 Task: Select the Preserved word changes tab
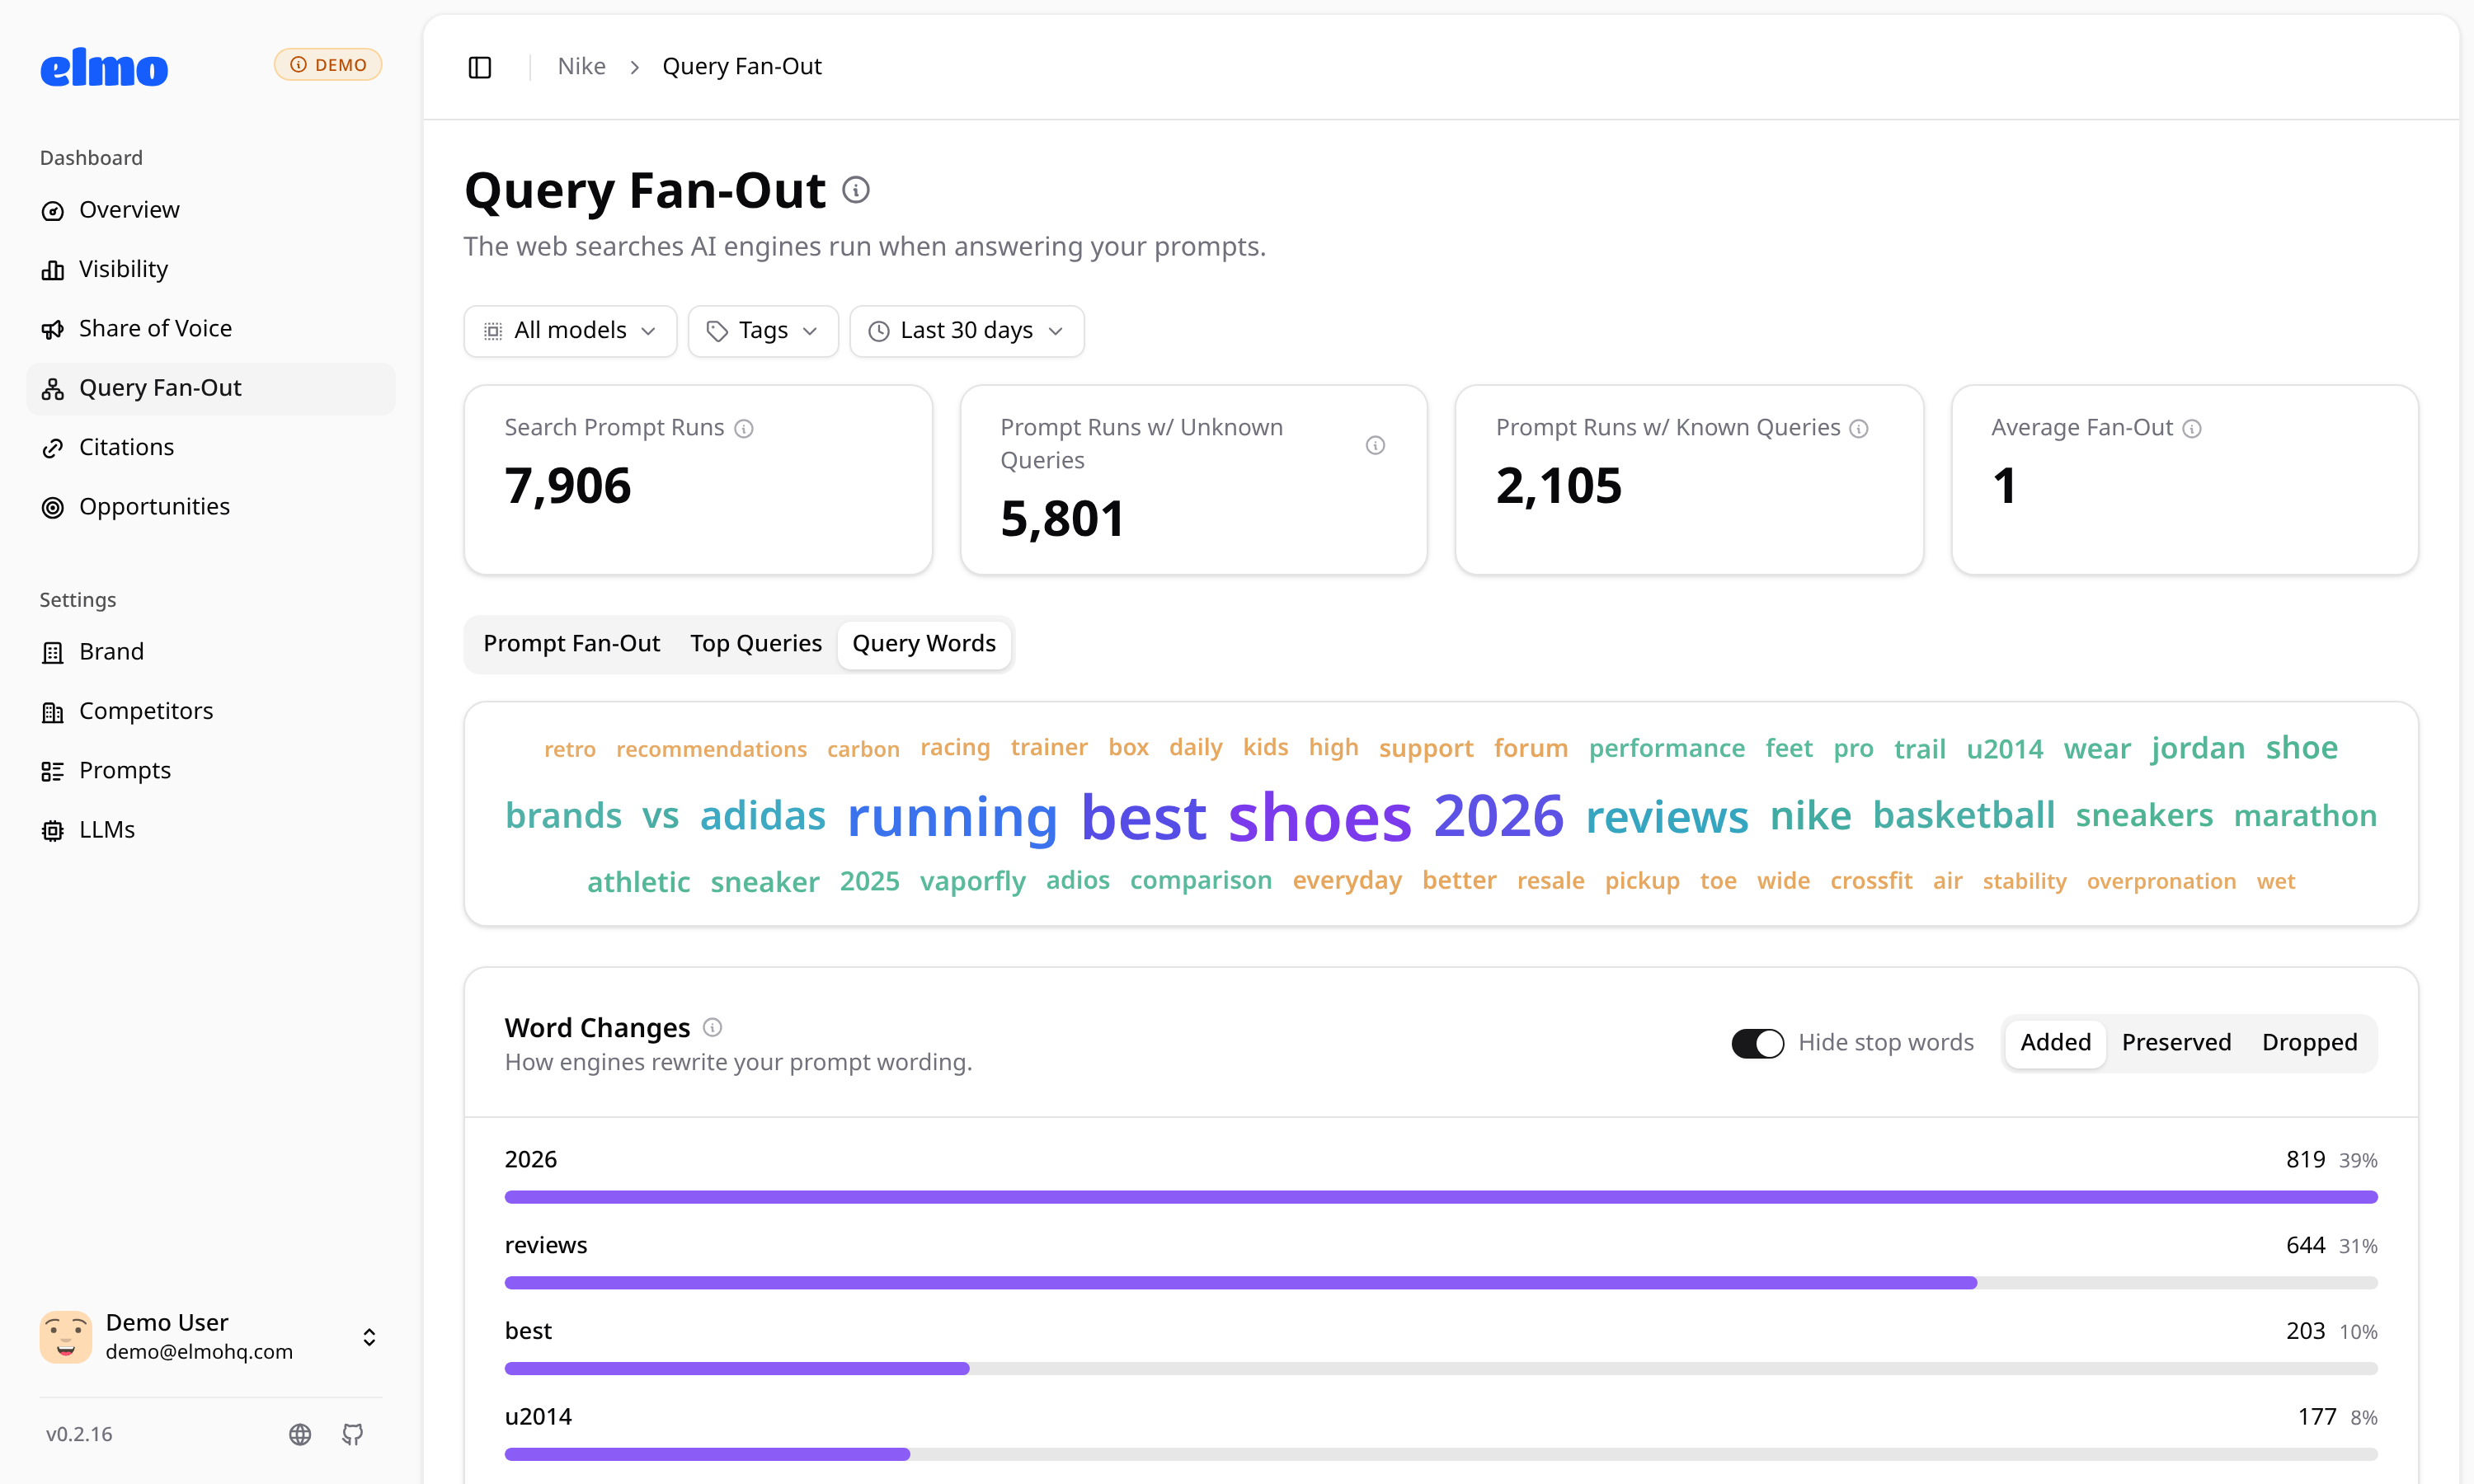(2176, 1043)
